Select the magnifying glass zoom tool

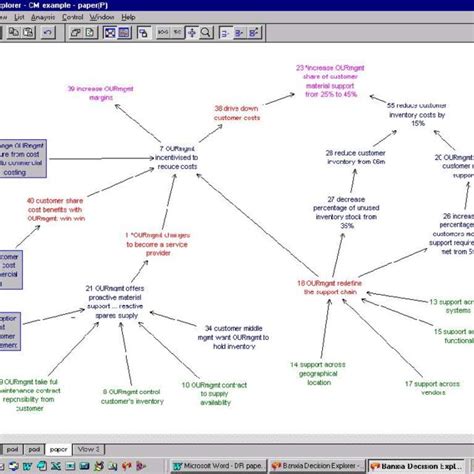206,32
